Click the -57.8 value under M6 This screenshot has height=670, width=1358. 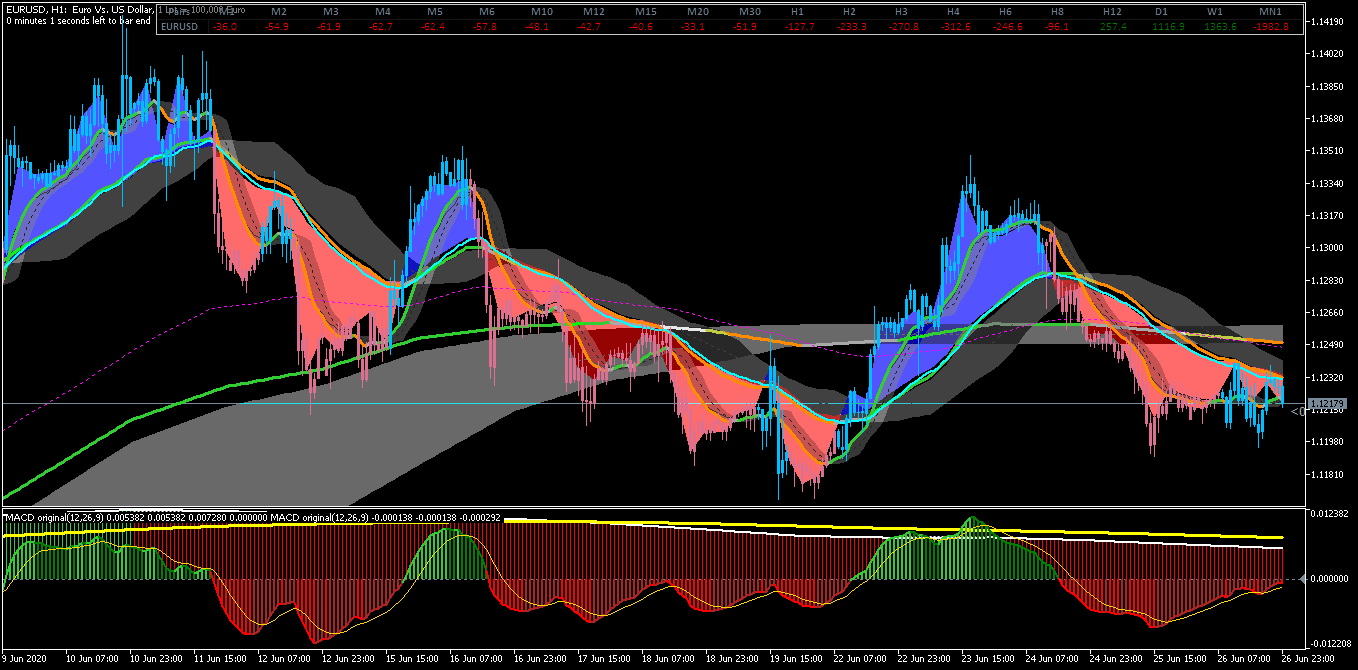coord(485,27)
